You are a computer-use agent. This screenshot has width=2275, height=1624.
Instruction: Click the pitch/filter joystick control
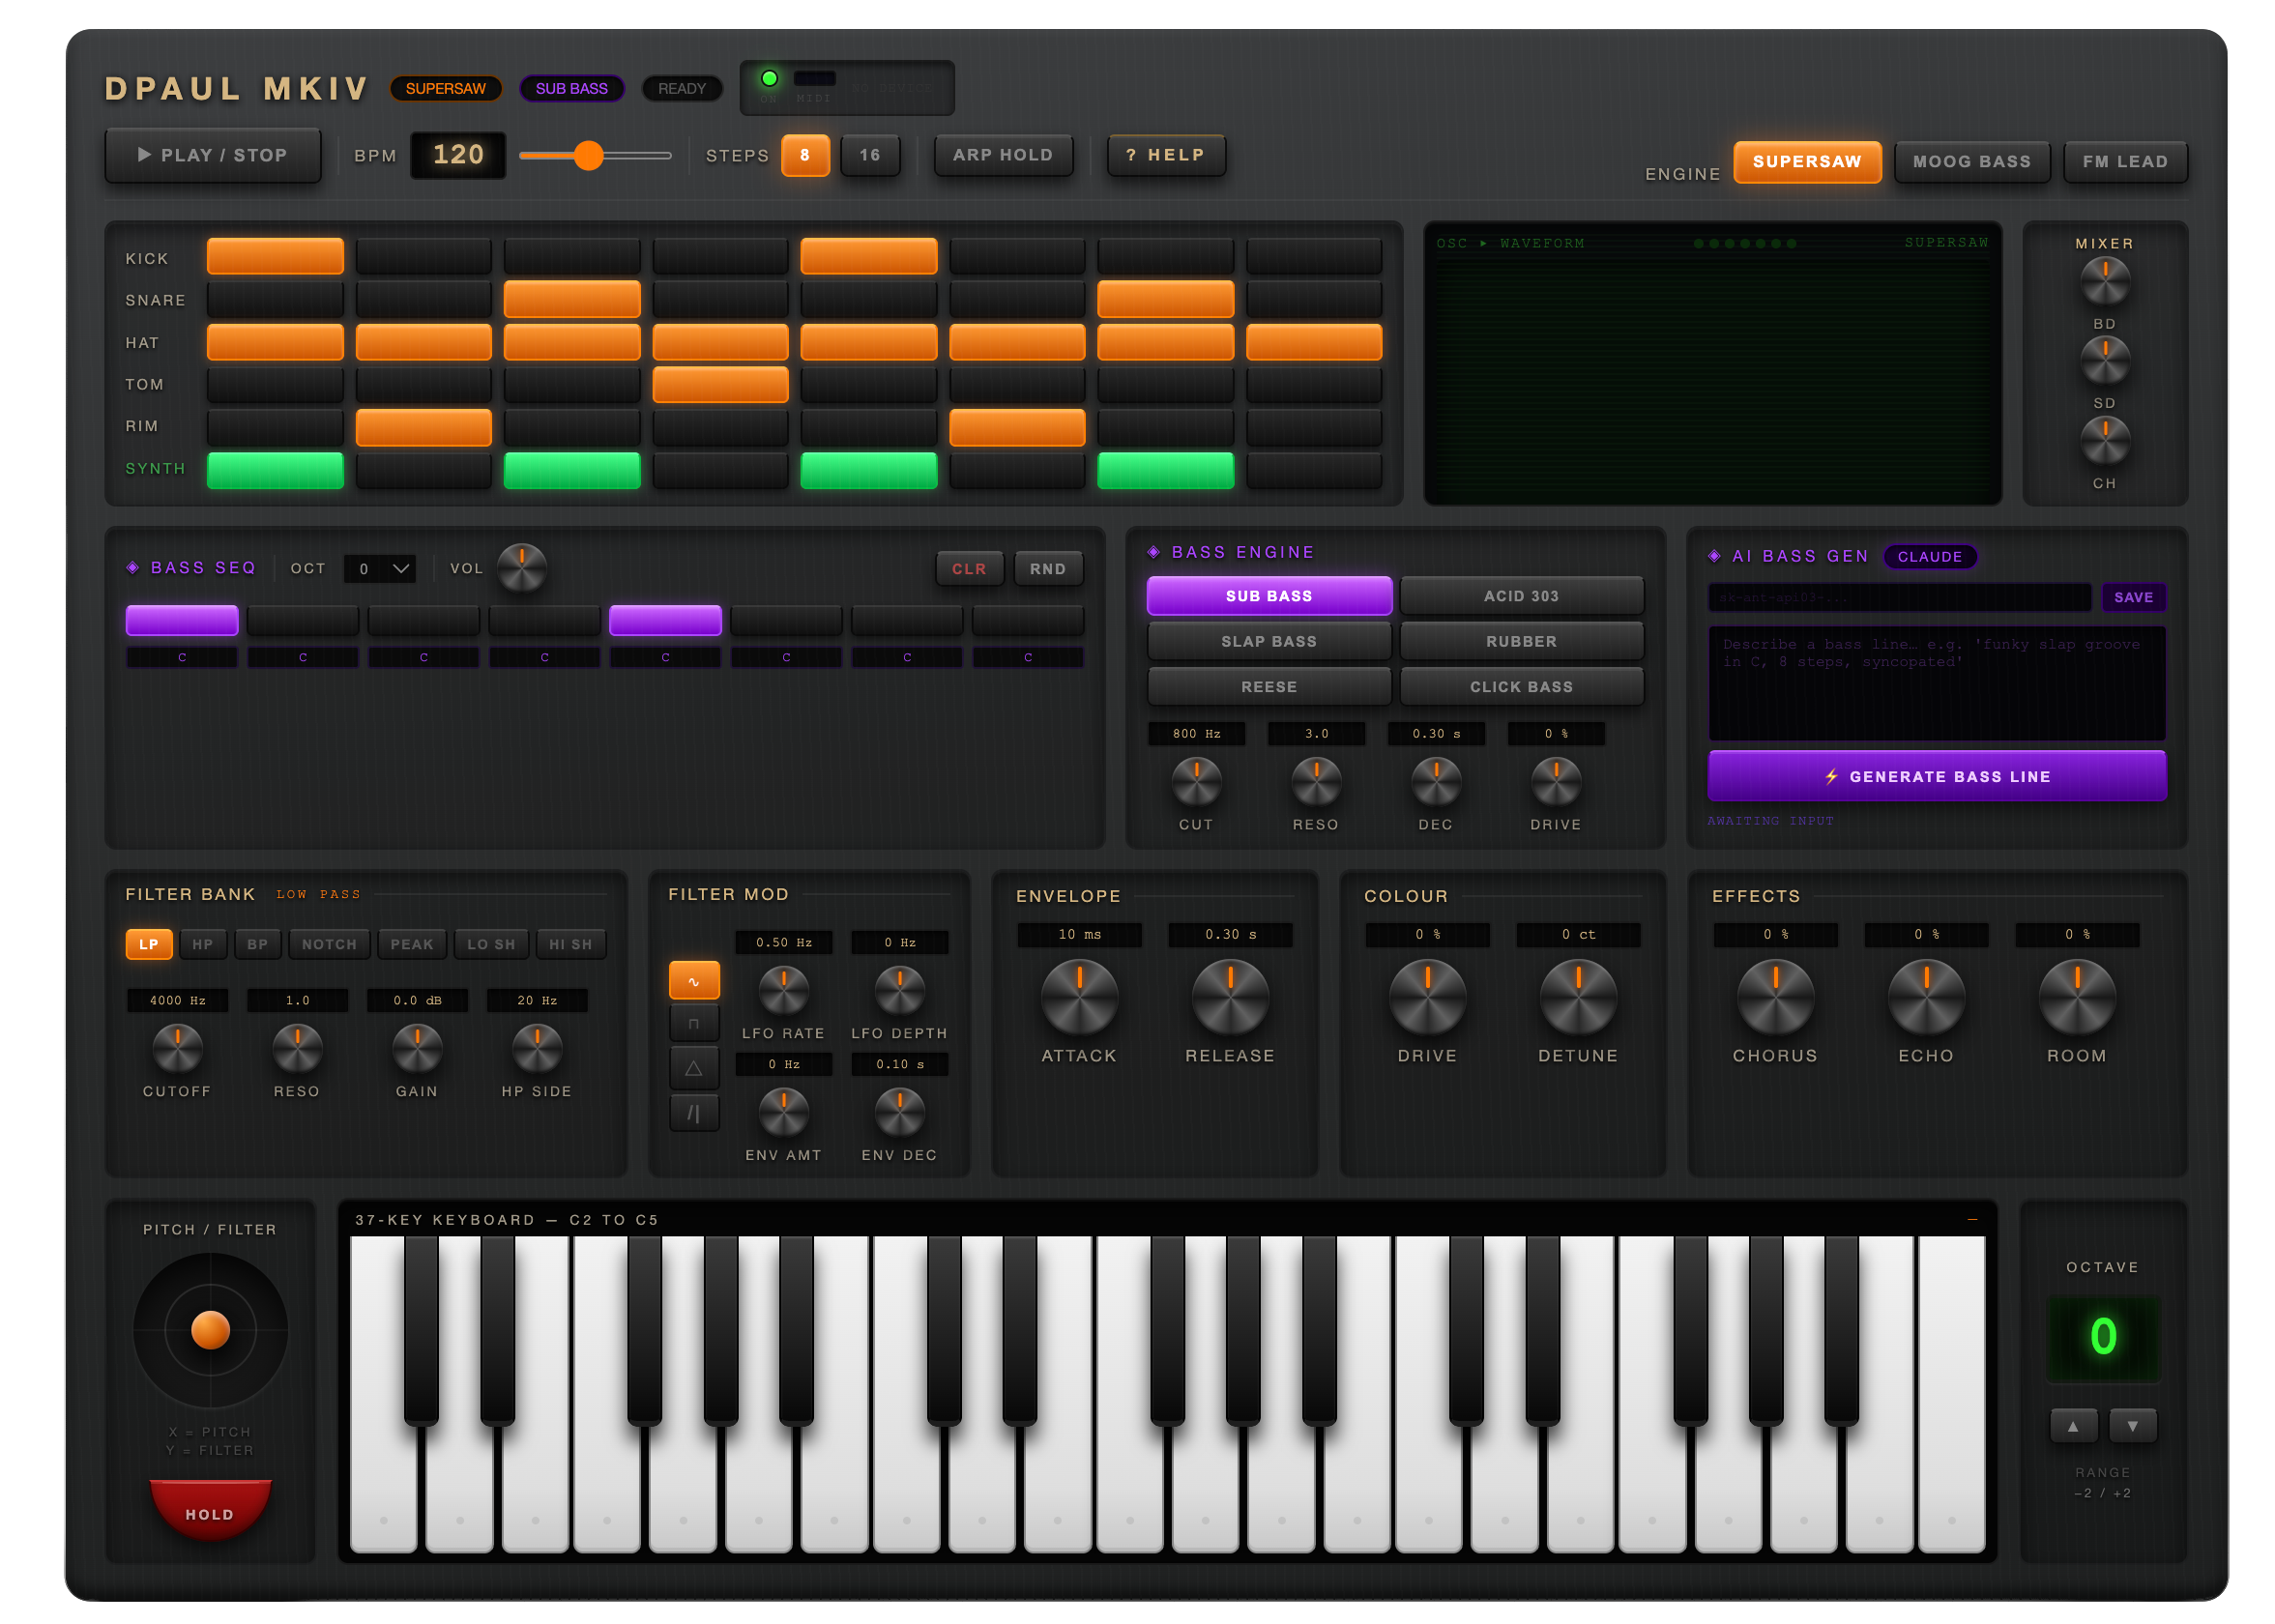point(209,1330)
